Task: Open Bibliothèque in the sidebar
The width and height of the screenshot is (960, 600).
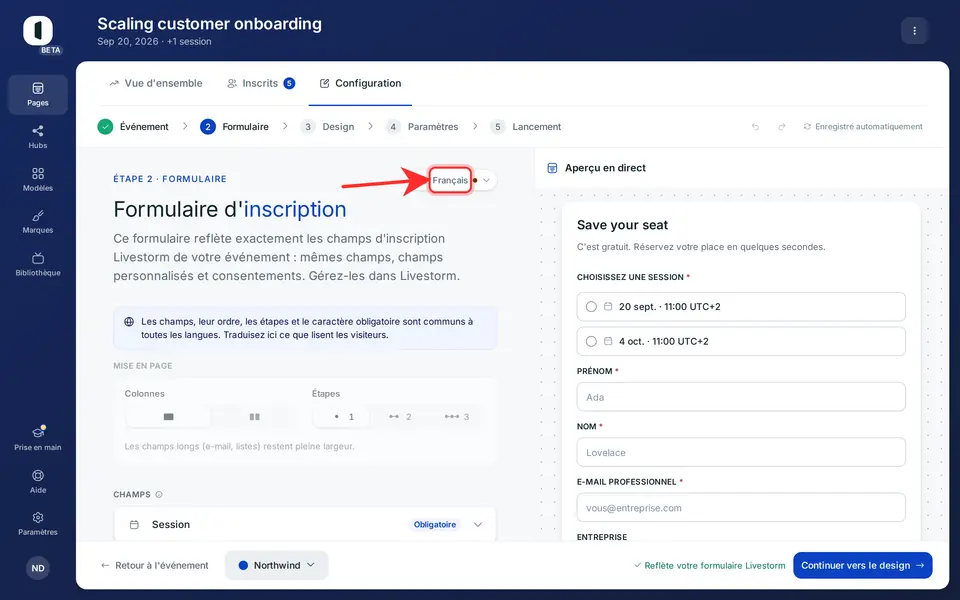Action: 38,264
